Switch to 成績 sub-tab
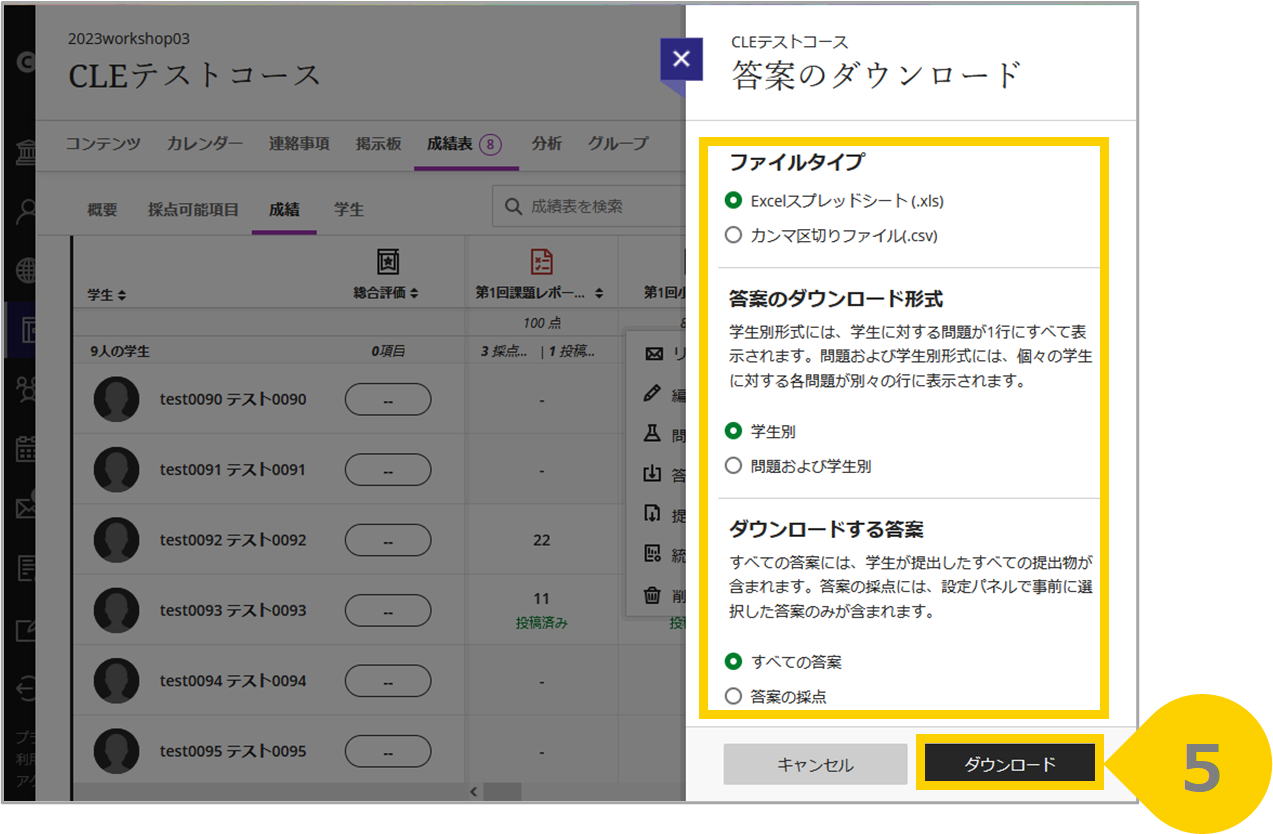The width and height of the screenshot is (1273, 834). [x=284, y=209]
